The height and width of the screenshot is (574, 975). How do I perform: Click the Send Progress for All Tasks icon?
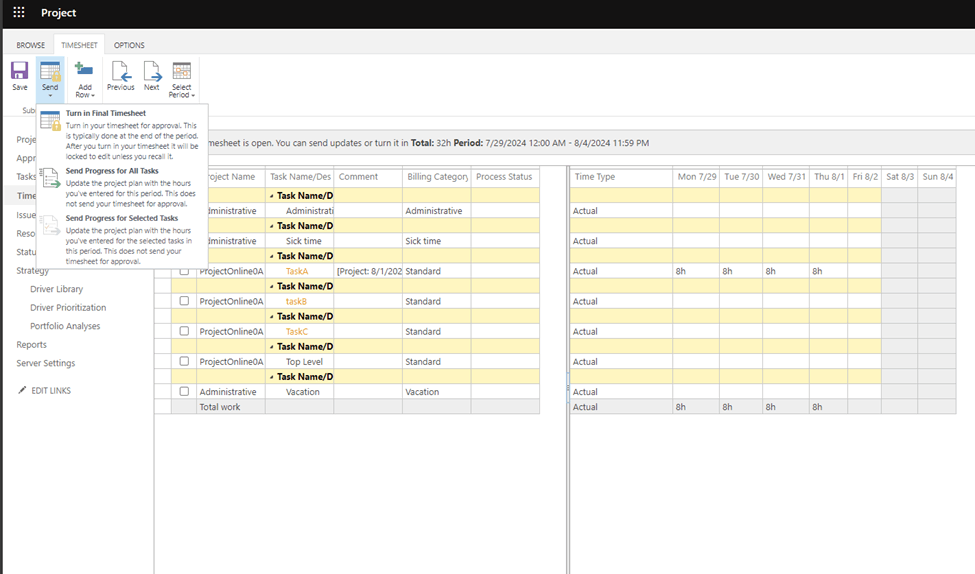click(x=50, y=178)
